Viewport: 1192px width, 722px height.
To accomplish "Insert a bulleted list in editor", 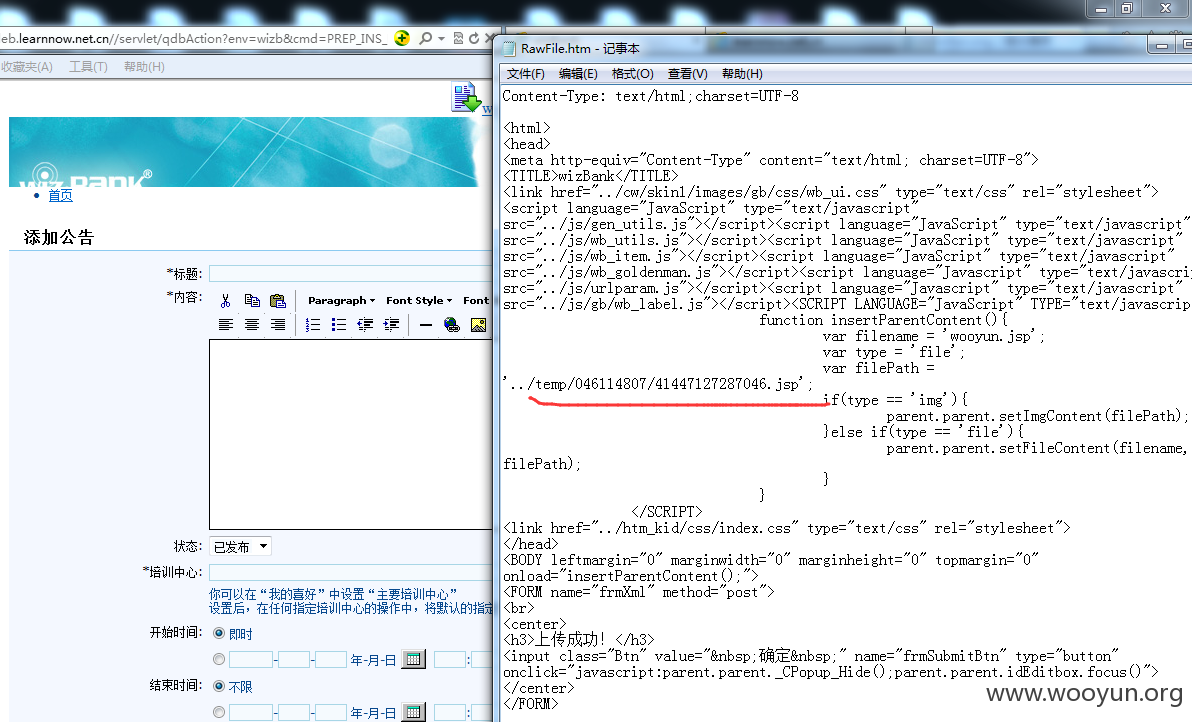I will tap(338, 325).
